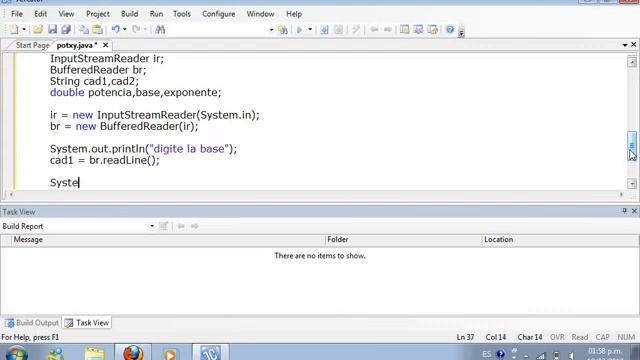Close the Task View panel
The image size is (640, 360).
634,211
